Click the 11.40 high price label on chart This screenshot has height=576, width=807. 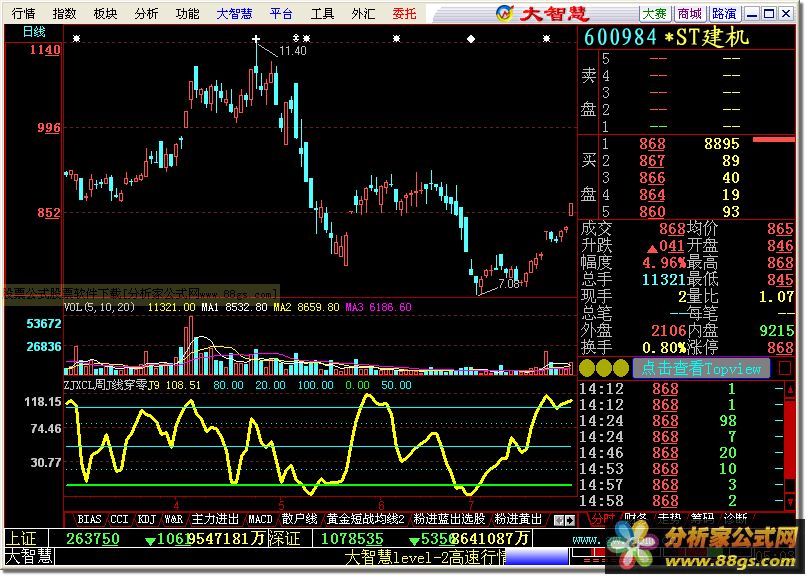[x=292, y=51]
